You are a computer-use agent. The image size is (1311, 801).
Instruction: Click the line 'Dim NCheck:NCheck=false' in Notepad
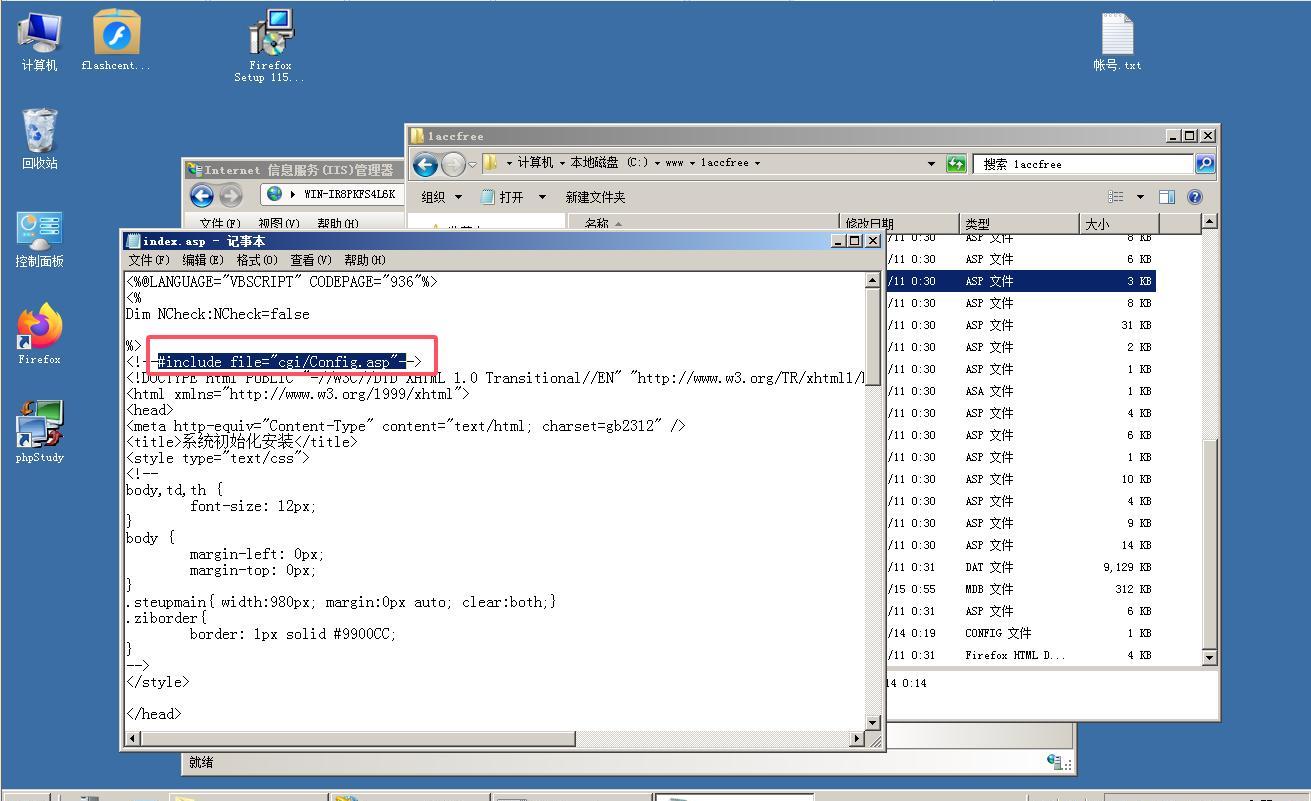(x=218, y=314)
